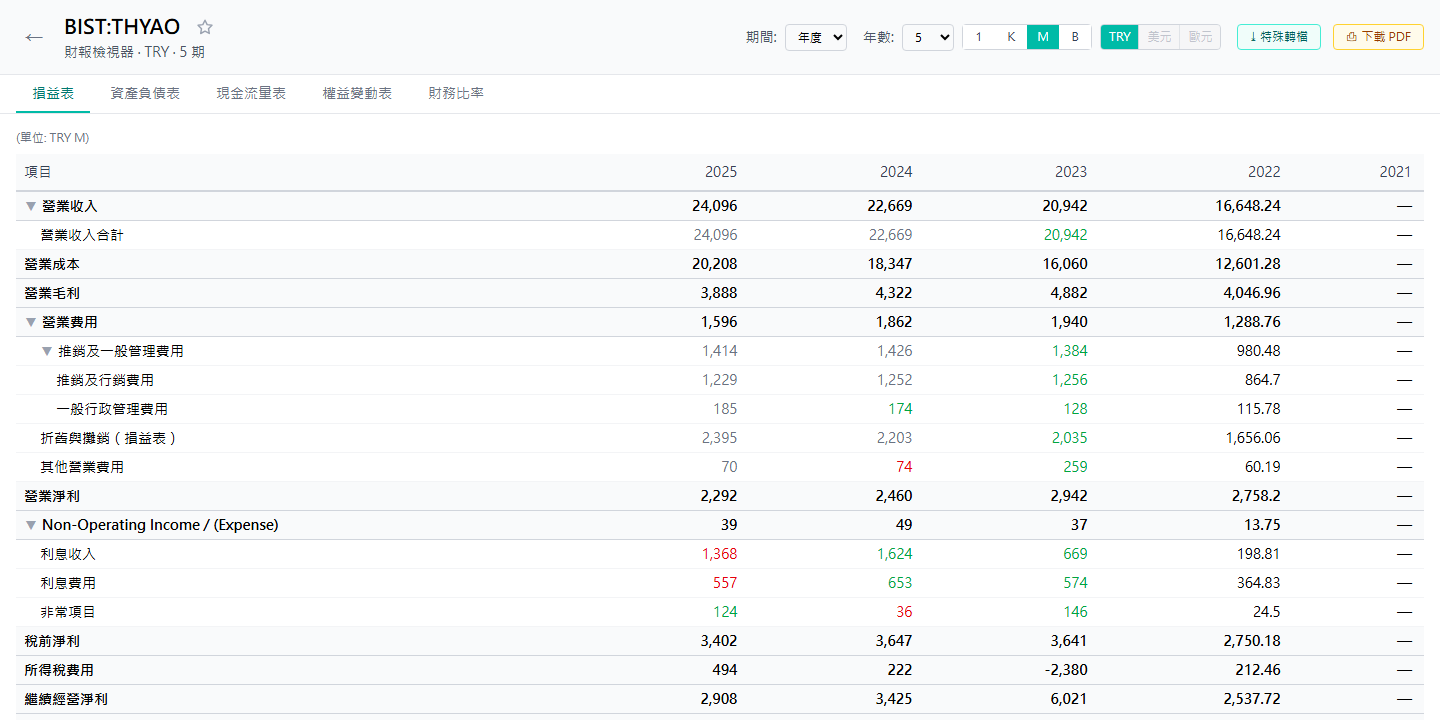The height and width of the screenshot is (720, 1440).
Task: Select the 推銷及行銷費用 row label
Action: click(x=105, y=380)
